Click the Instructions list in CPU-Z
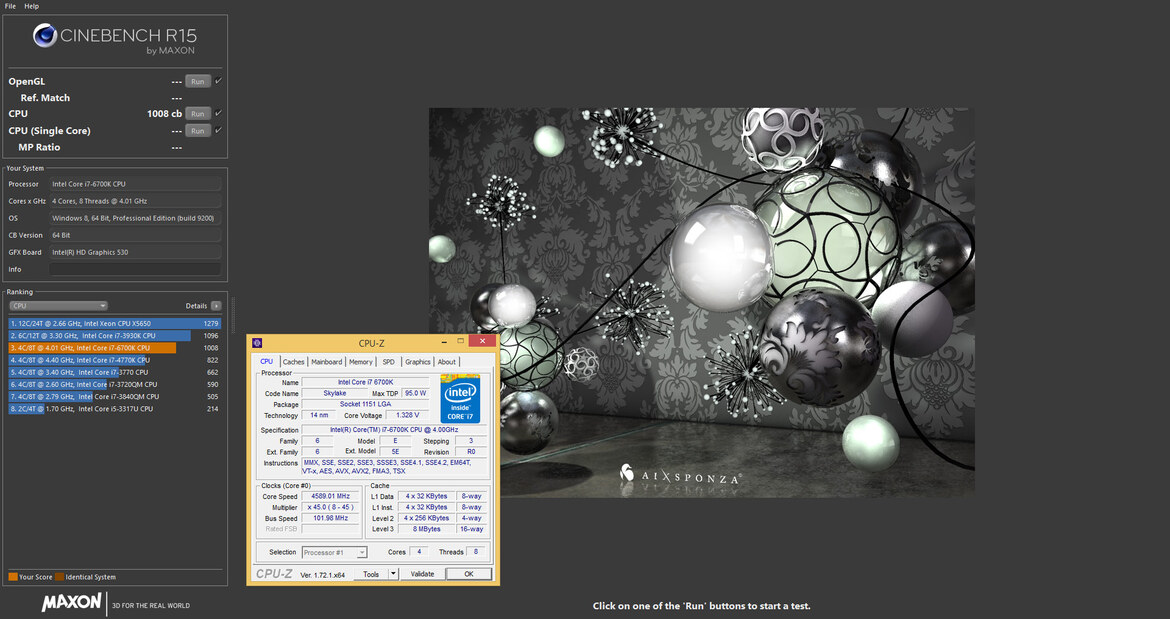Image resolution: width=1170 pixels, height=619 pixels. [394, 467]
